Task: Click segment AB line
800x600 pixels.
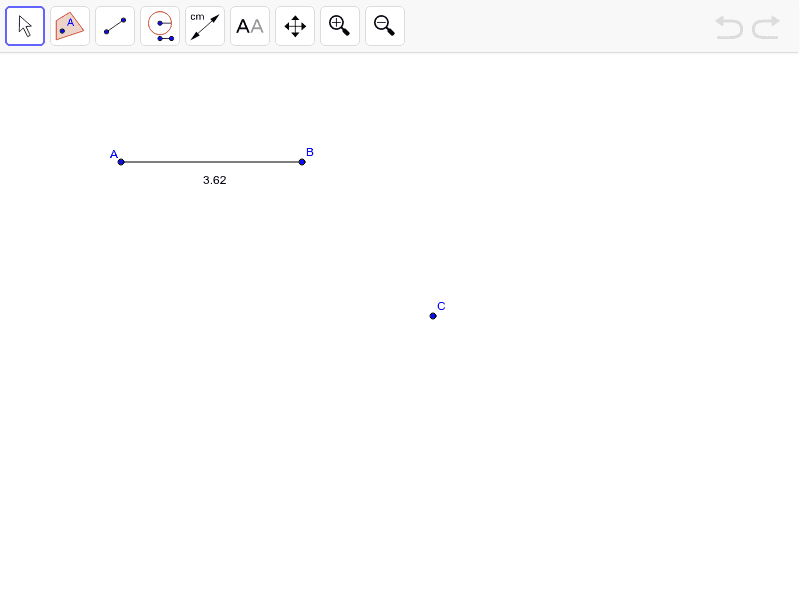Action: 211,162
